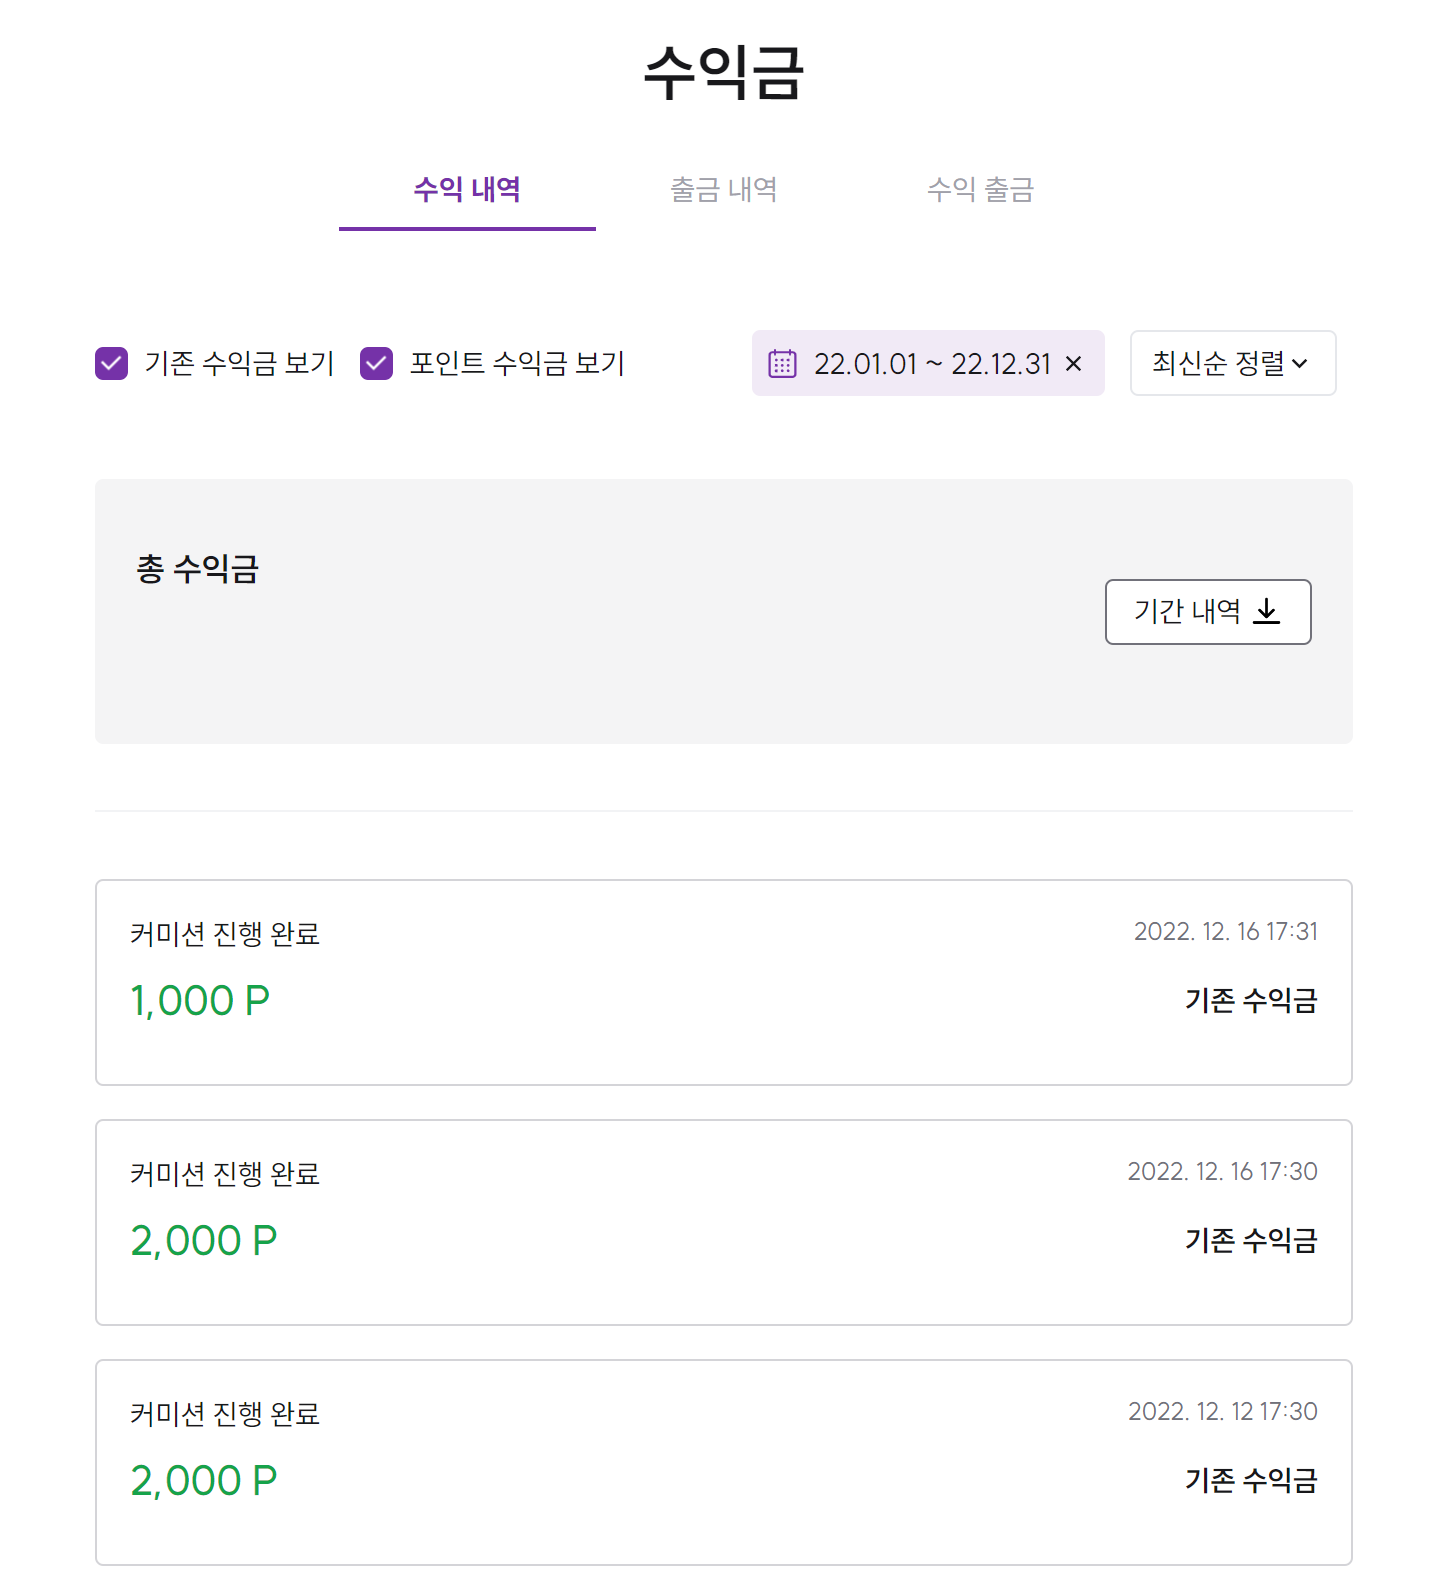Click the 포인트 수익금 보기 label text
The width and height of the screenshot is (1447, 1584).
click(517, 363)
